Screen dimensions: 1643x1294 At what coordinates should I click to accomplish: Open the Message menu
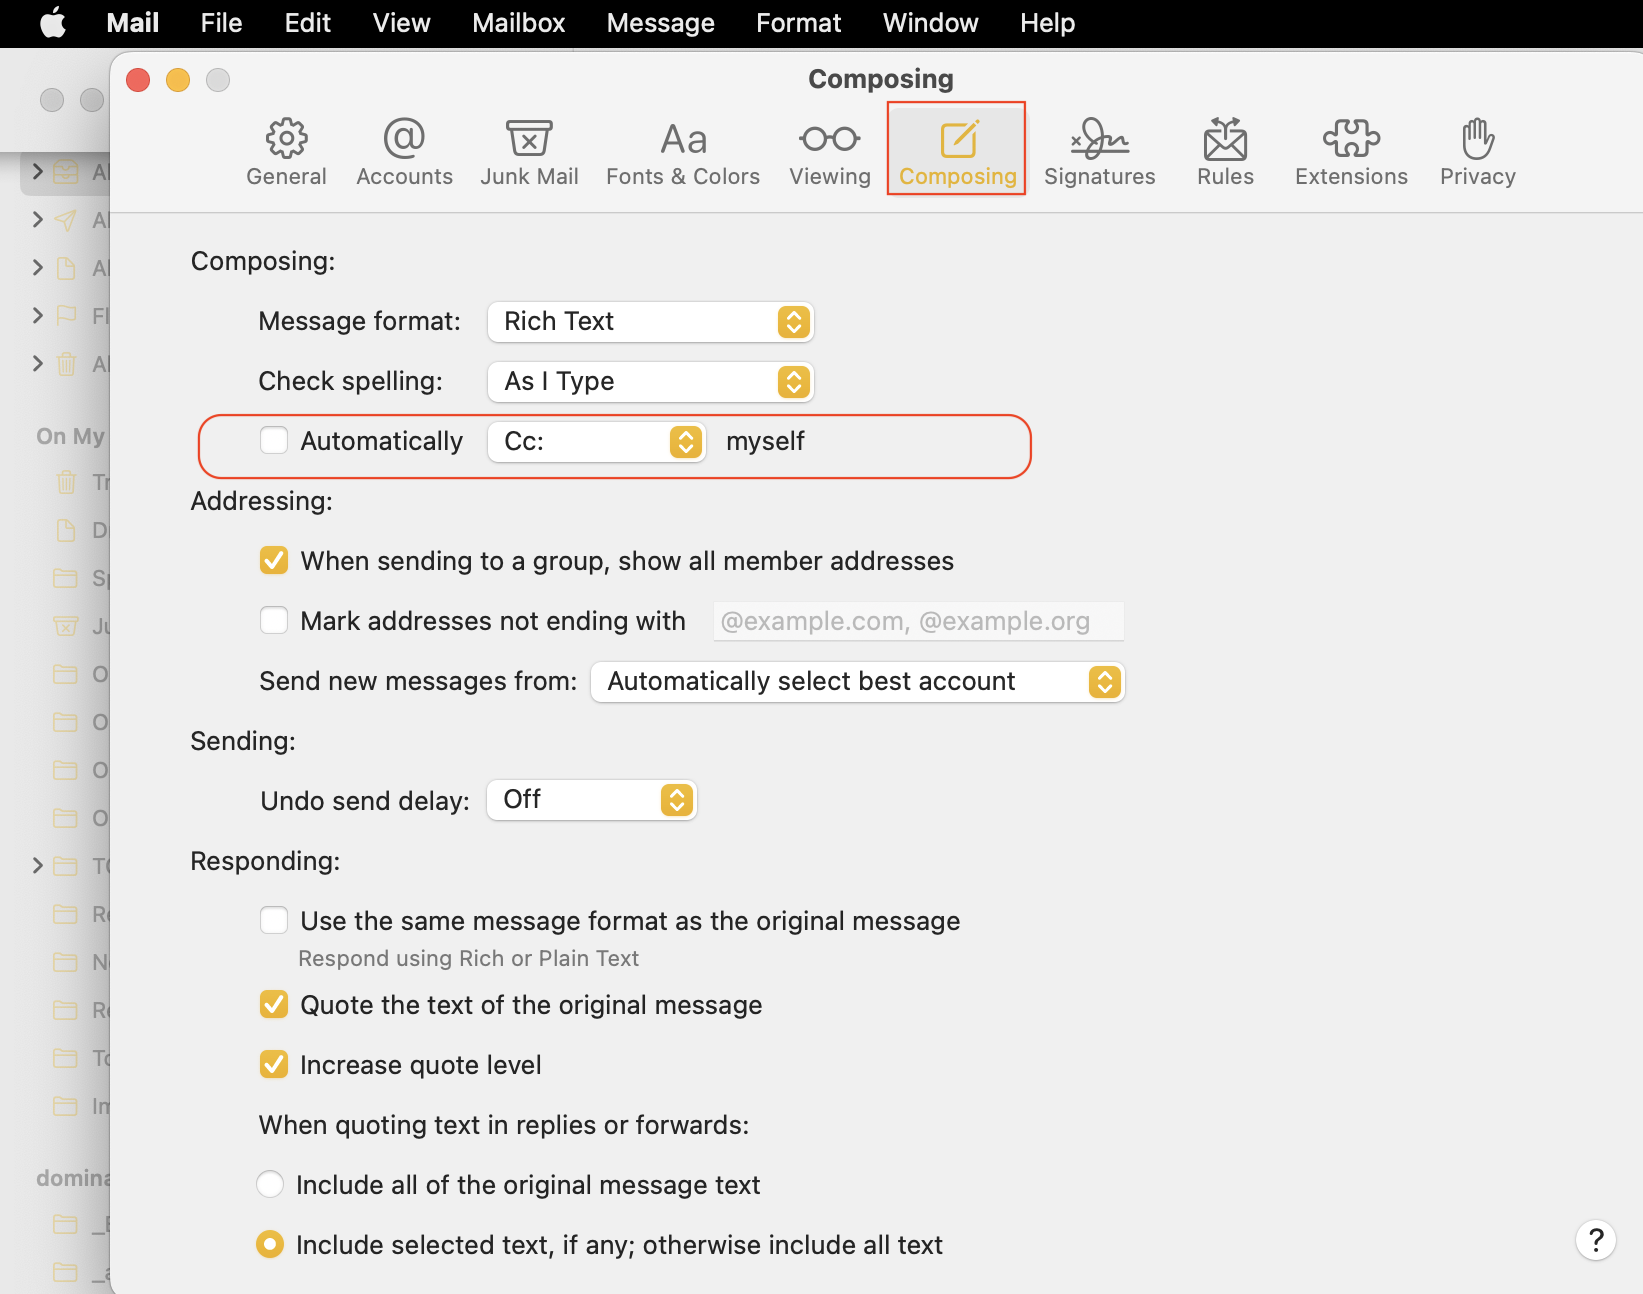pos(660,23)
